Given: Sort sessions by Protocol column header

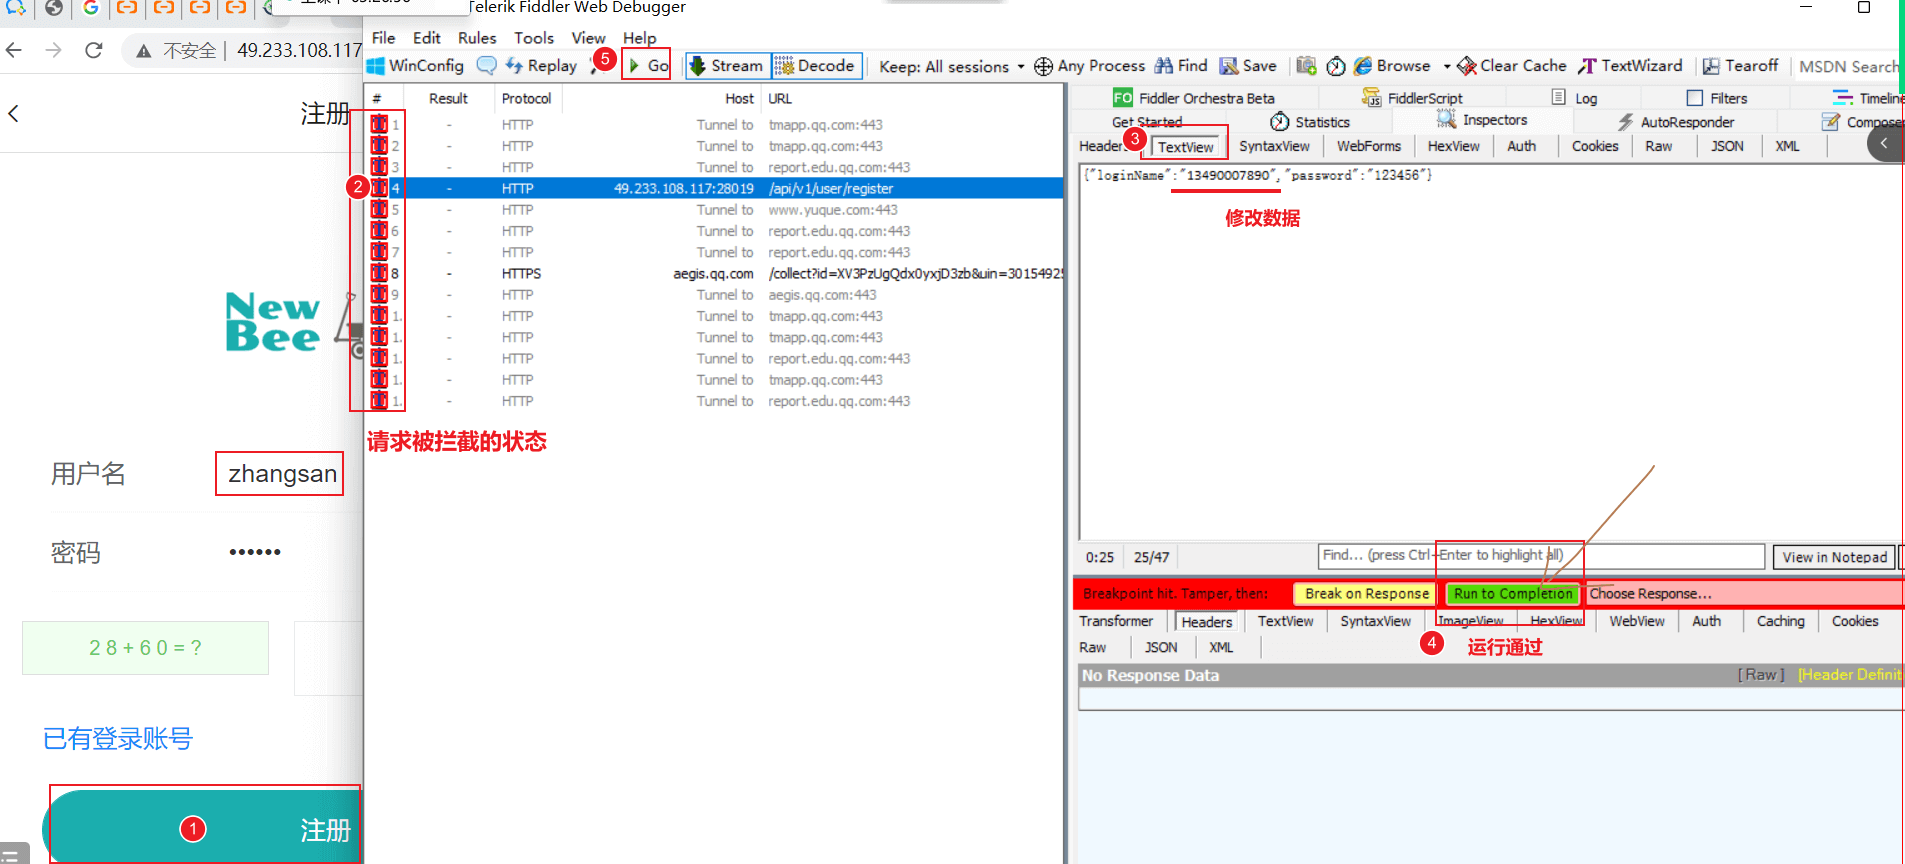Looking at the screenshot, I should 526,98.
